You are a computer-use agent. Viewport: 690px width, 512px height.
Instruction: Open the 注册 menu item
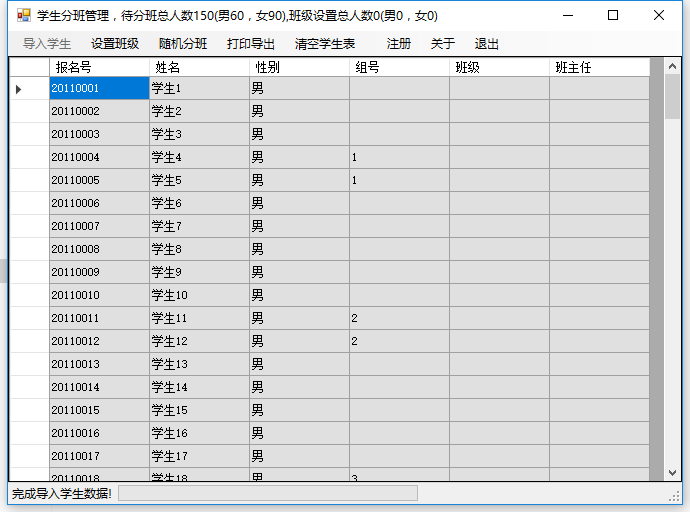click(x=399, y=44)
